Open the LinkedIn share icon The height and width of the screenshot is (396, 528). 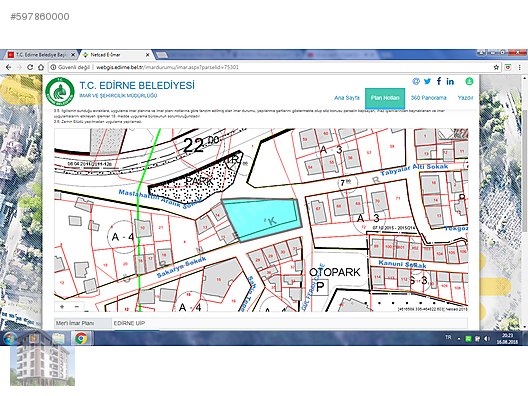click(x=450, y=81)
